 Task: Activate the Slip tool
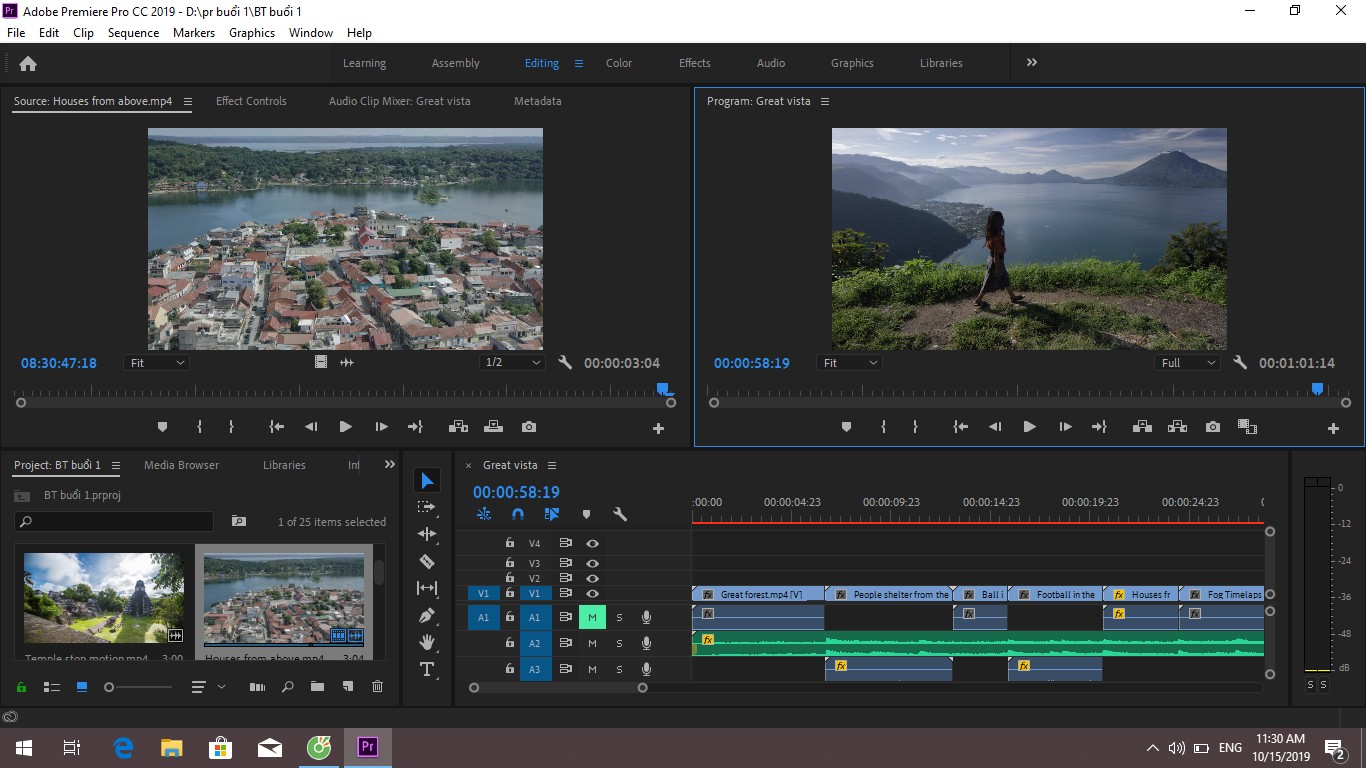427,589
